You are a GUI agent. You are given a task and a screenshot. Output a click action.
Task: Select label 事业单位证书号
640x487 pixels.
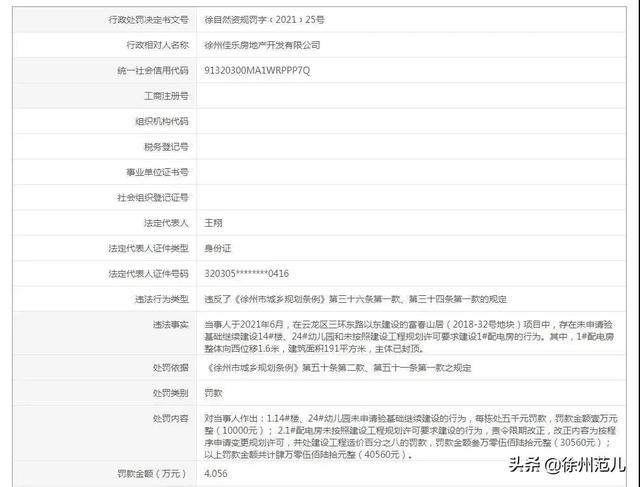point(158,172)
